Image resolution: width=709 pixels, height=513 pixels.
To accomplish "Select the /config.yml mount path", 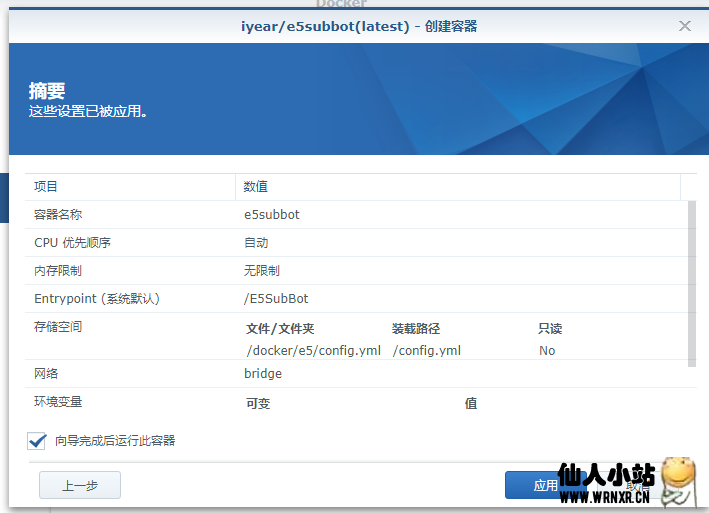I will [426, 351].
